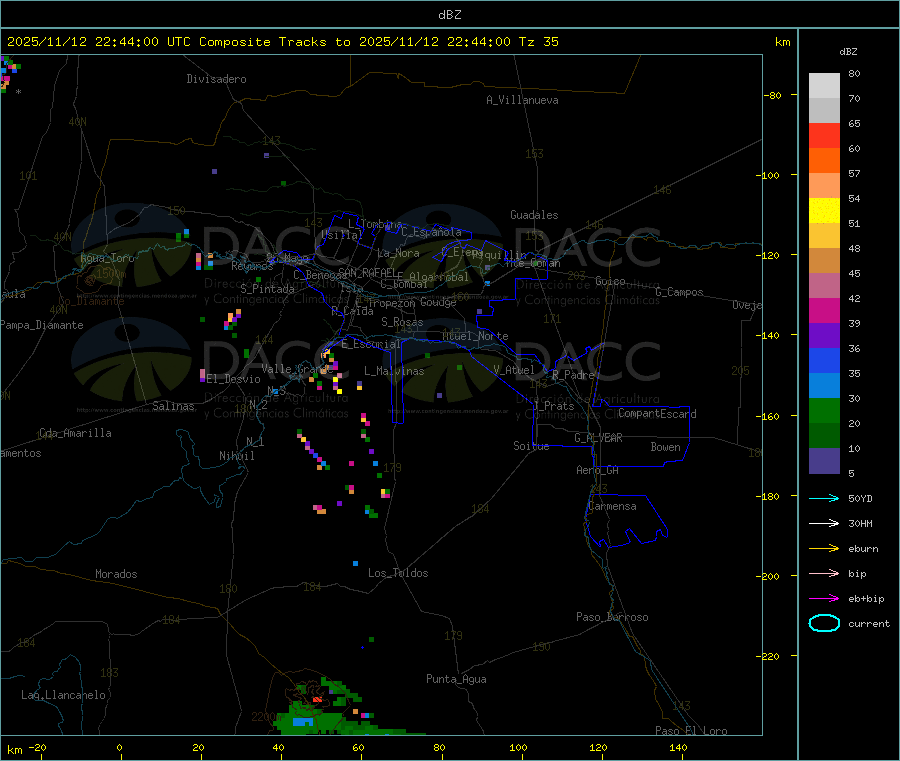Image resolution: width=900 pixels, height=761 pixels.
Task: Click the R_Padre map label
Action: coord(573,375)
